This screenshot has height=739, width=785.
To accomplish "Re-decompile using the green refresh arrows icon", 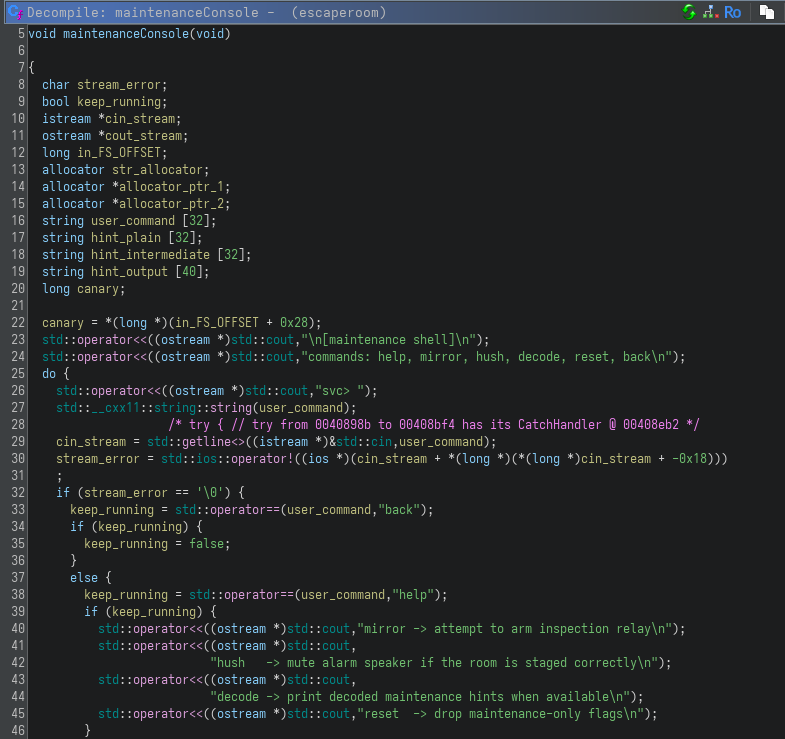I will coord(689,12).
